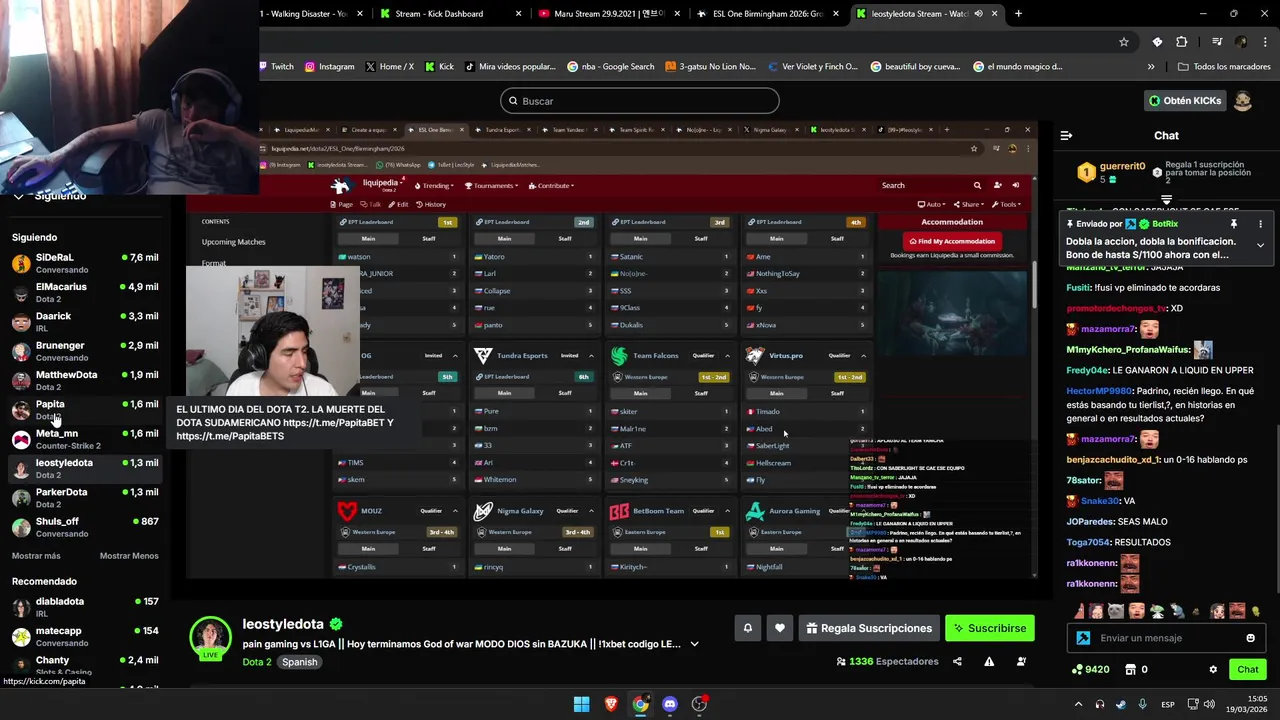The width and height of the screenshot is (1280, 720).
Task: Send message with the green Chat button
Action: pos(1247,669)
